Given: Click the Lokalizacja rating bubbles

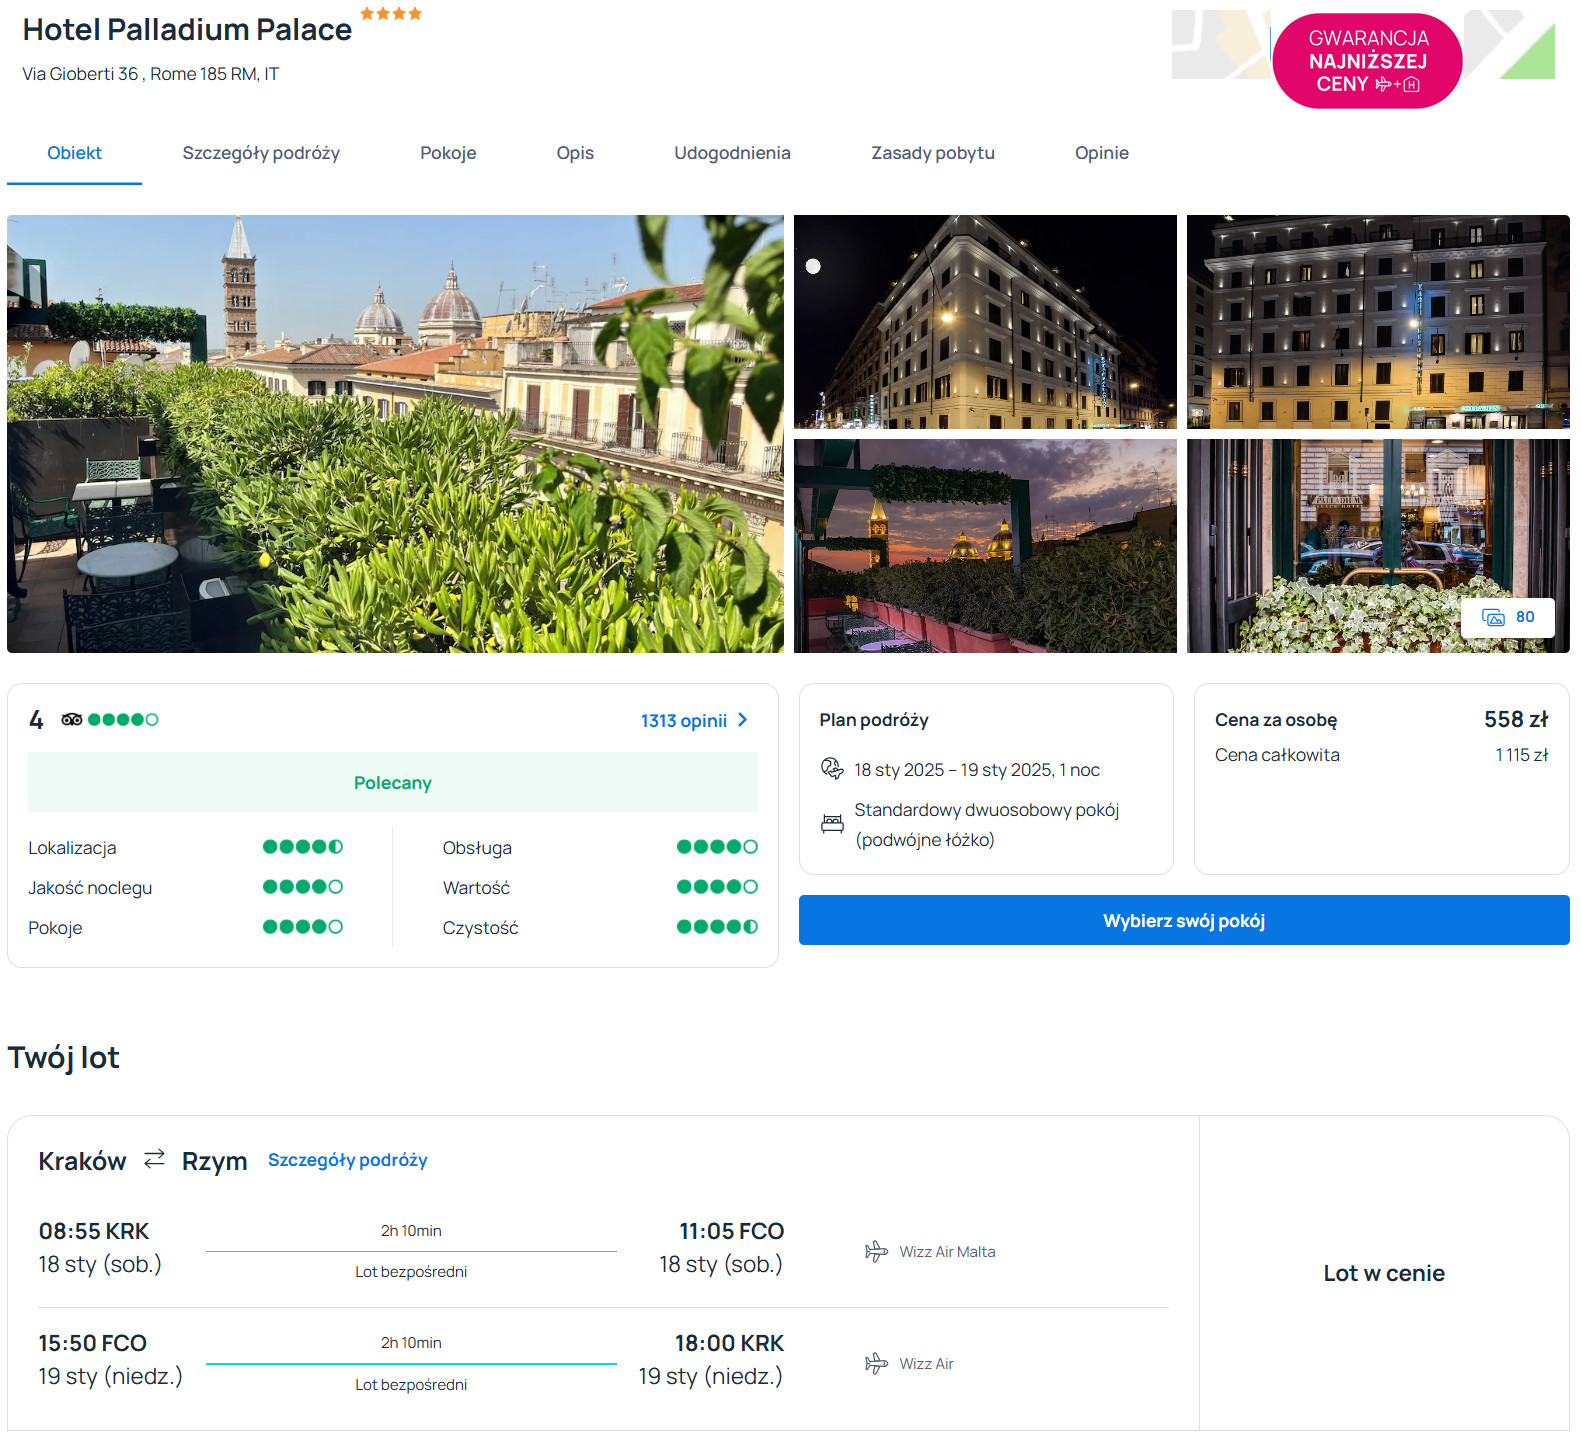Looking at the screenshot, I should click(x=302, y=847).
